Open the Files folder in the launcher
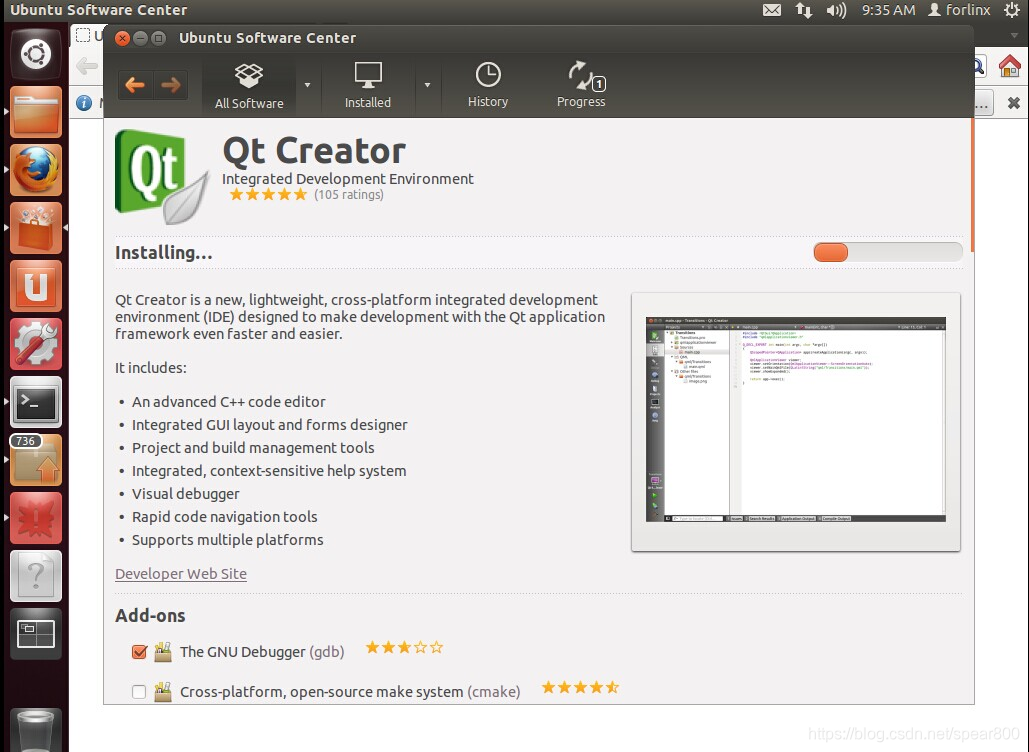Image resolution: width=1029 pixels, height=752 pixels. (36, 112)
